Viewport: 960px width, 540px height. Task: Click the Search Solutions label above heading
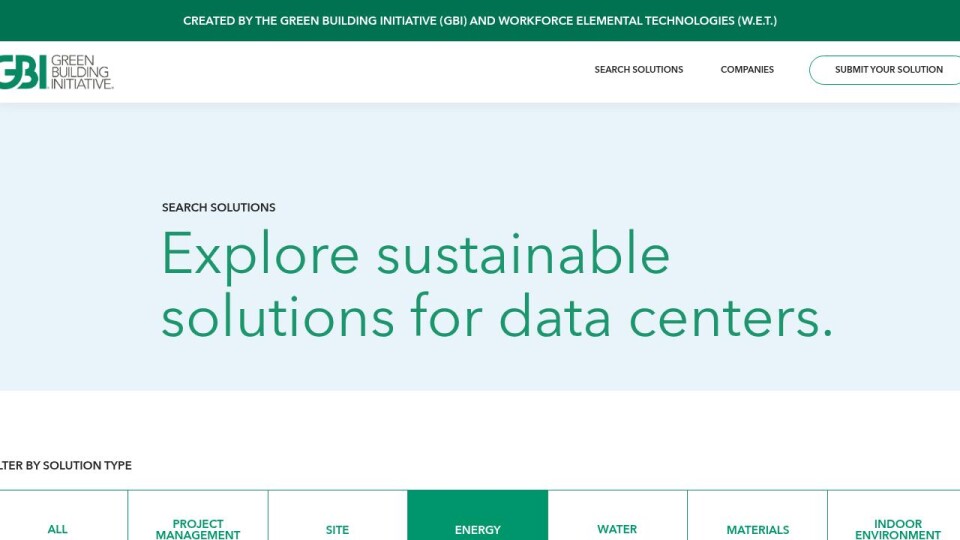(x=218, y=208)
